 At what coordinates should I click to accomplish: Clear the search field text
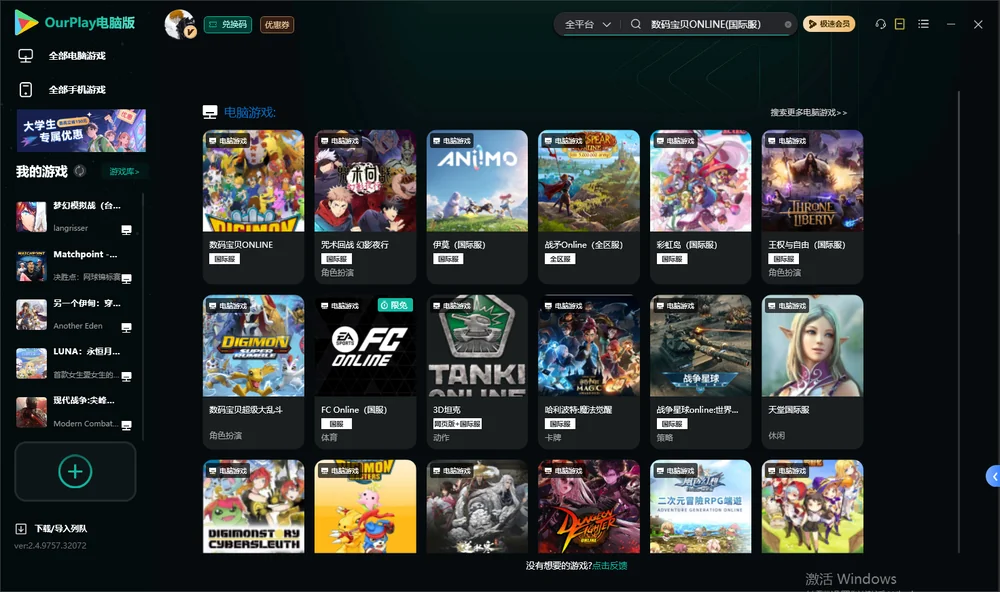788,25
